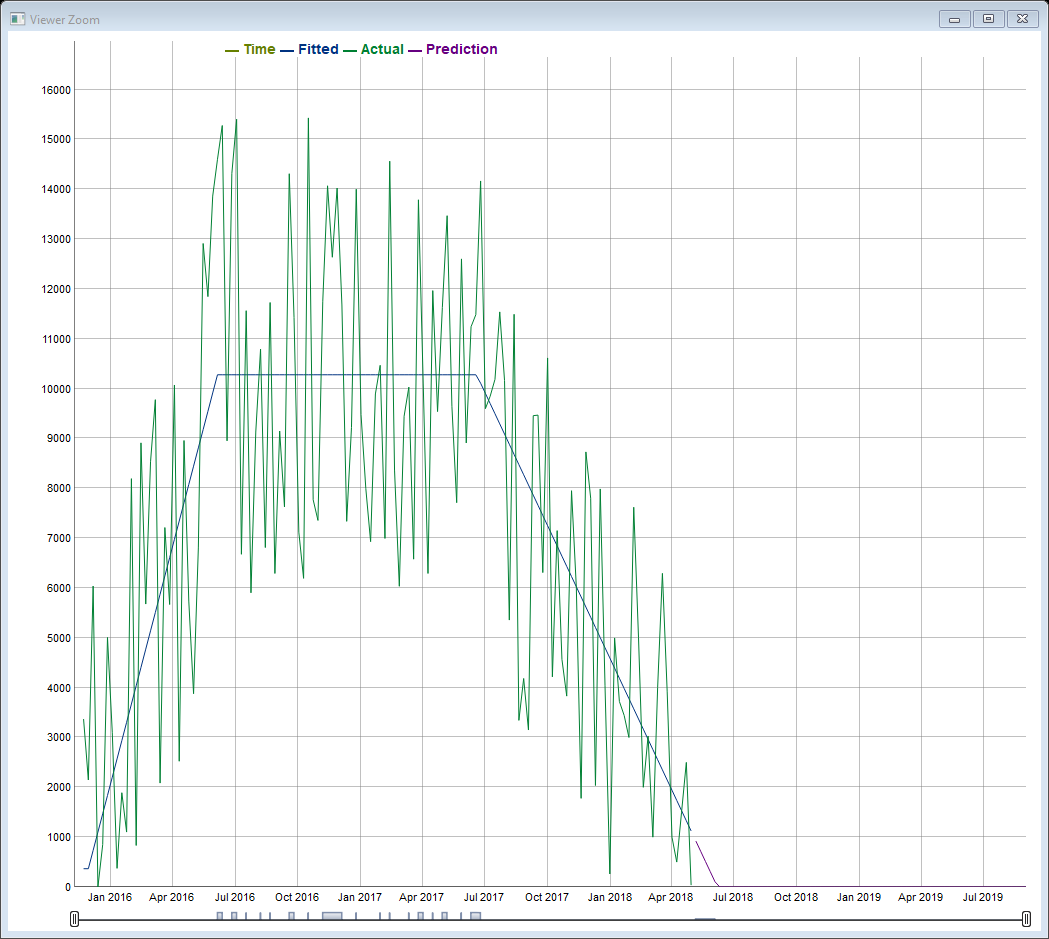
Task: Click the Jul 2016 x-axis label
Action: click(x=235, y=898)
